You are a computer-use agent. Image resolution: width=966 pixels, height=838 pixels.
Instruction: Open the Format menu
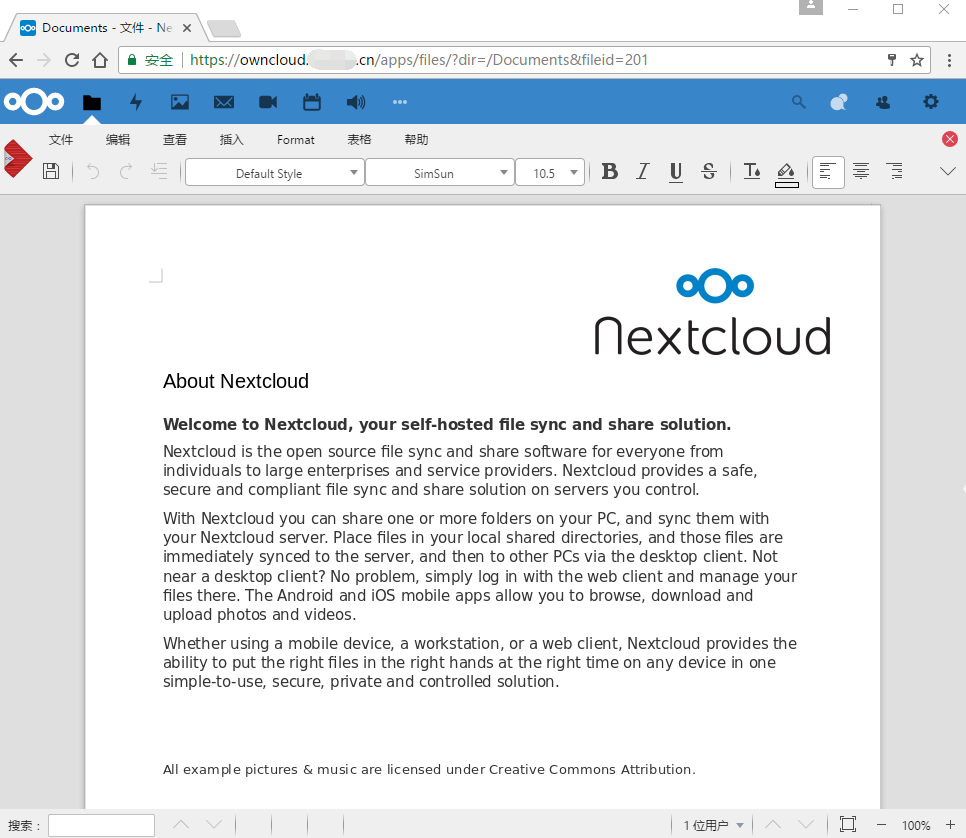coord(295,139)
